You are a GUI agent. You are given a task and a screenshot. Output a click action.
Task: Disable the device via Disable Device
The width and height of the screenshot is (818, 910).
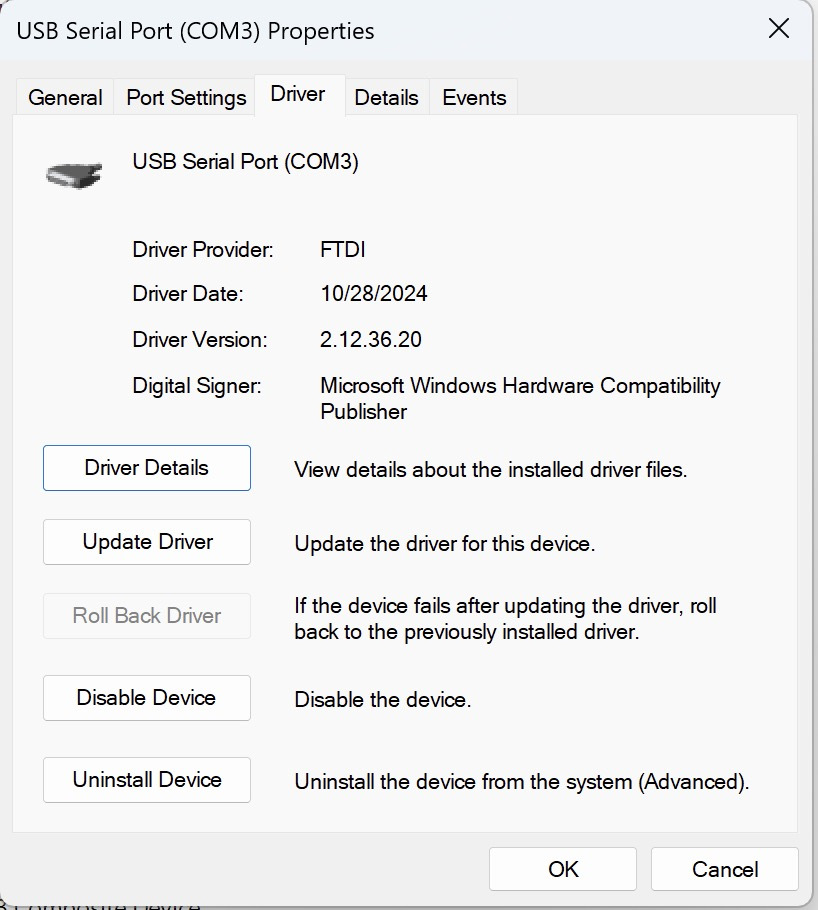147,698
